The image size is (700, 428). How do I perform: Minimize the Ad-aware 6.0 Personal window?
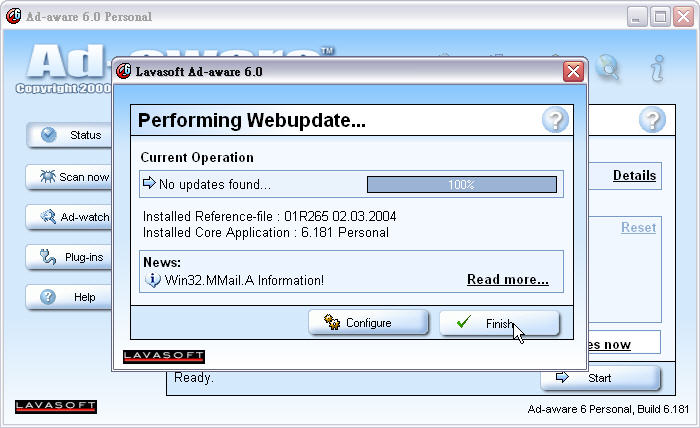(637, 17)
